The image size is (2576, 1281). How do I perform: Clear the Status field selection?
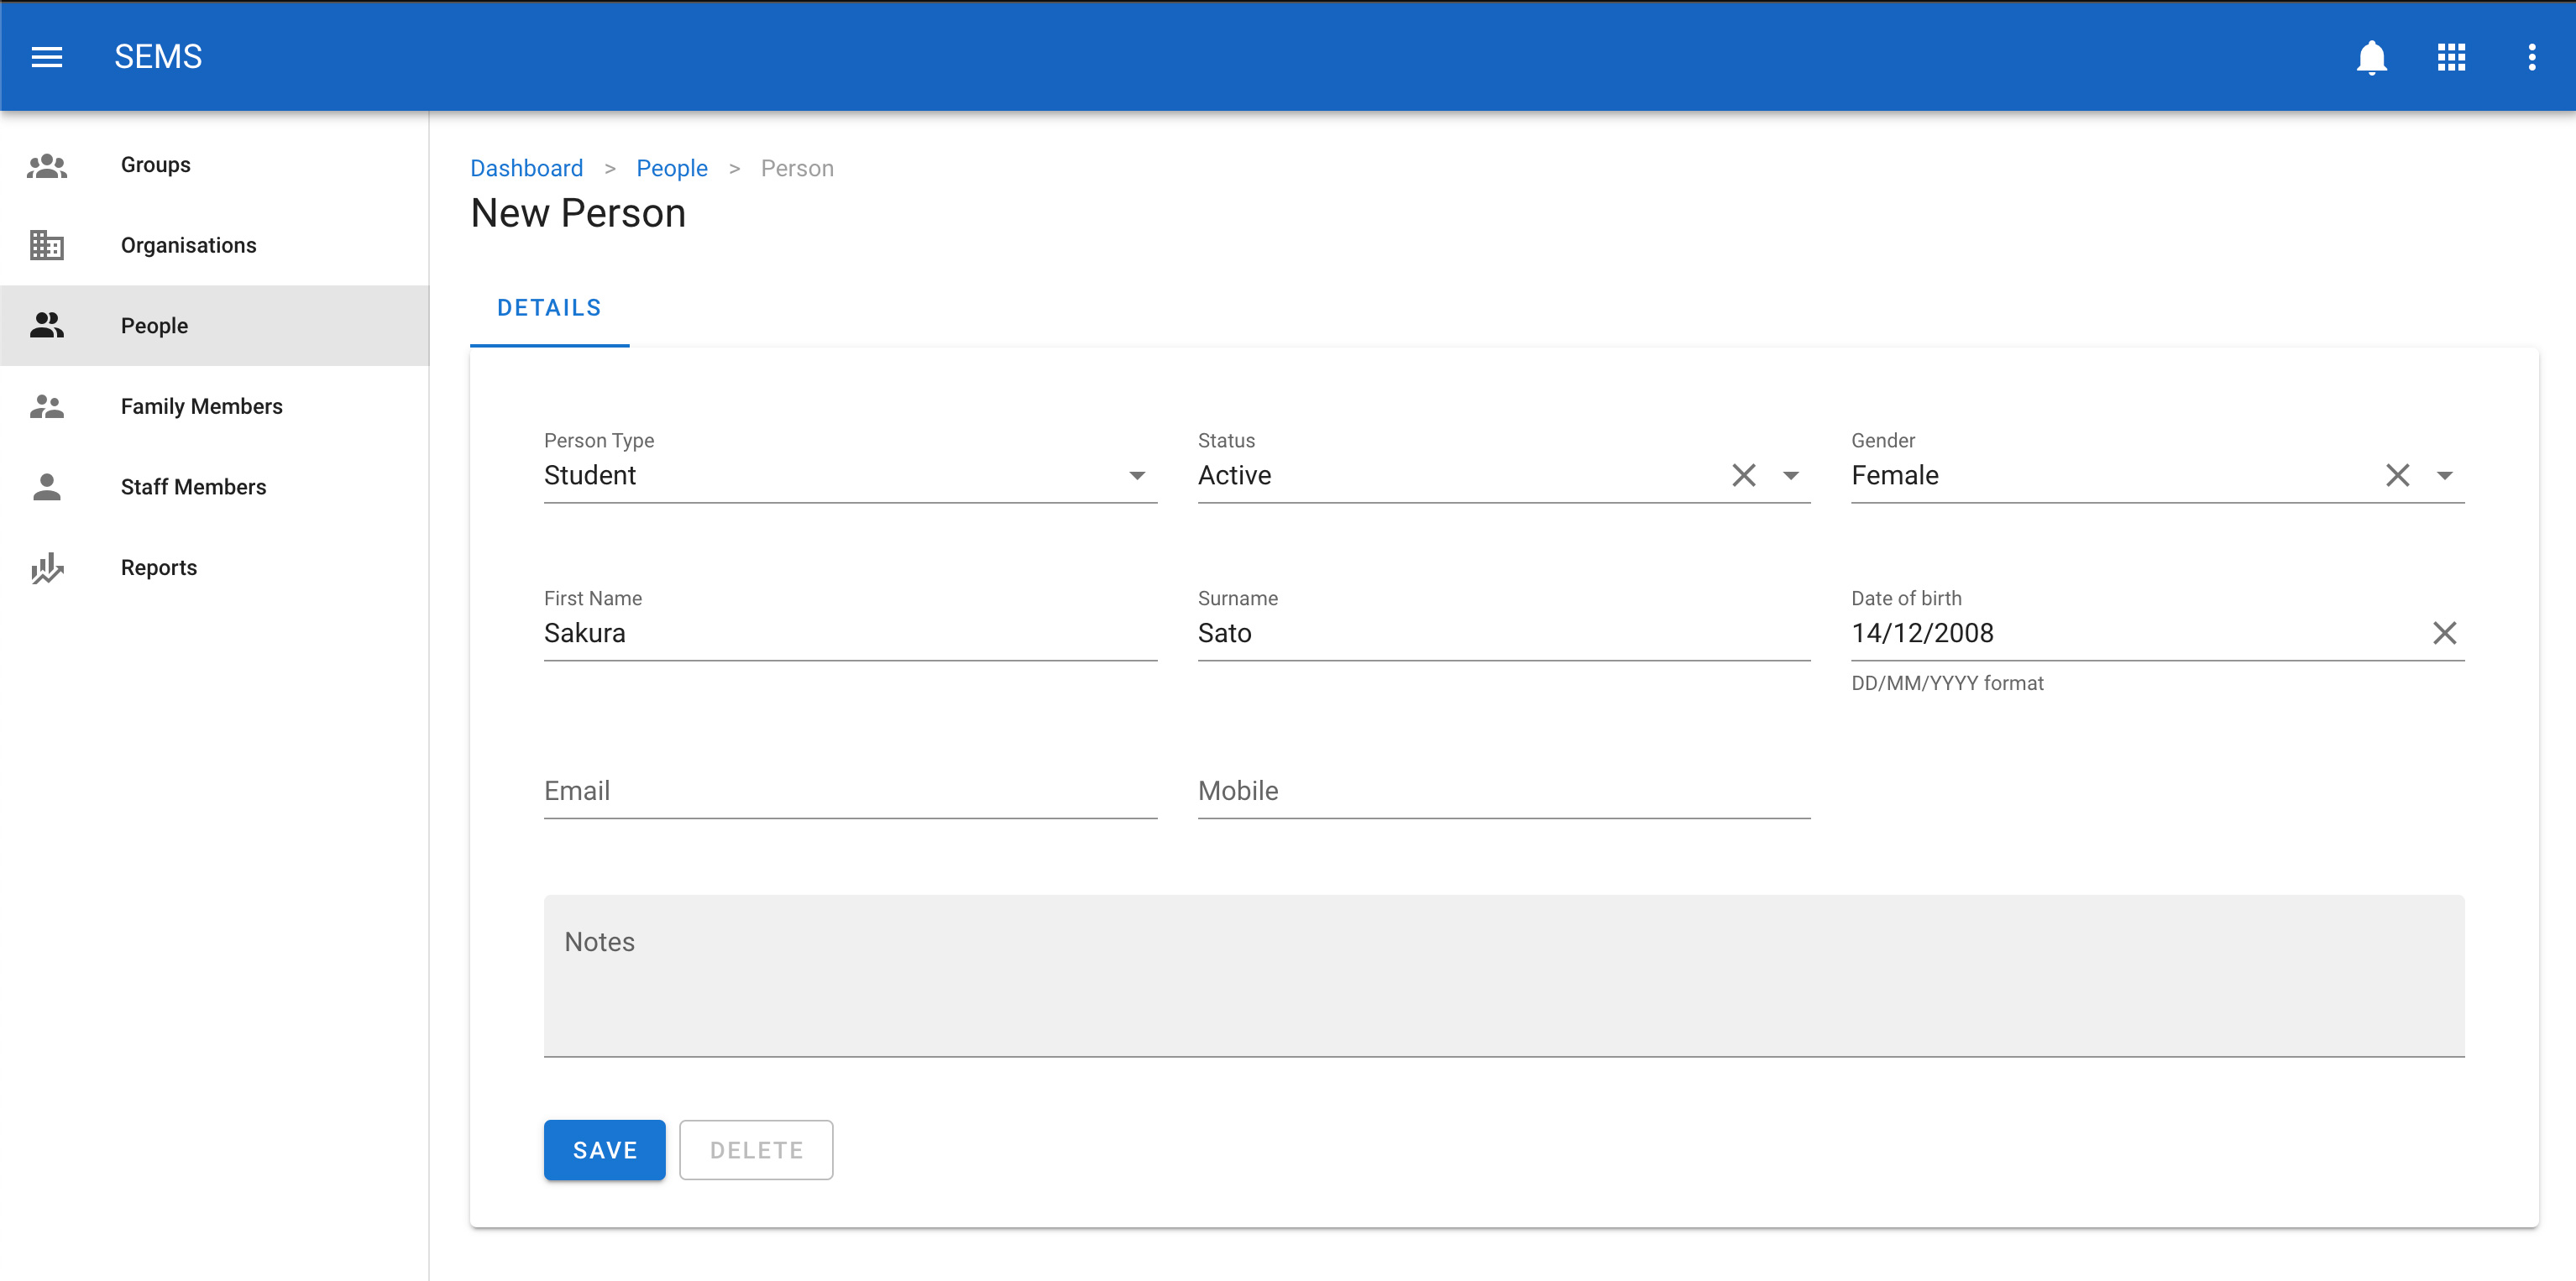[1743, 475]
